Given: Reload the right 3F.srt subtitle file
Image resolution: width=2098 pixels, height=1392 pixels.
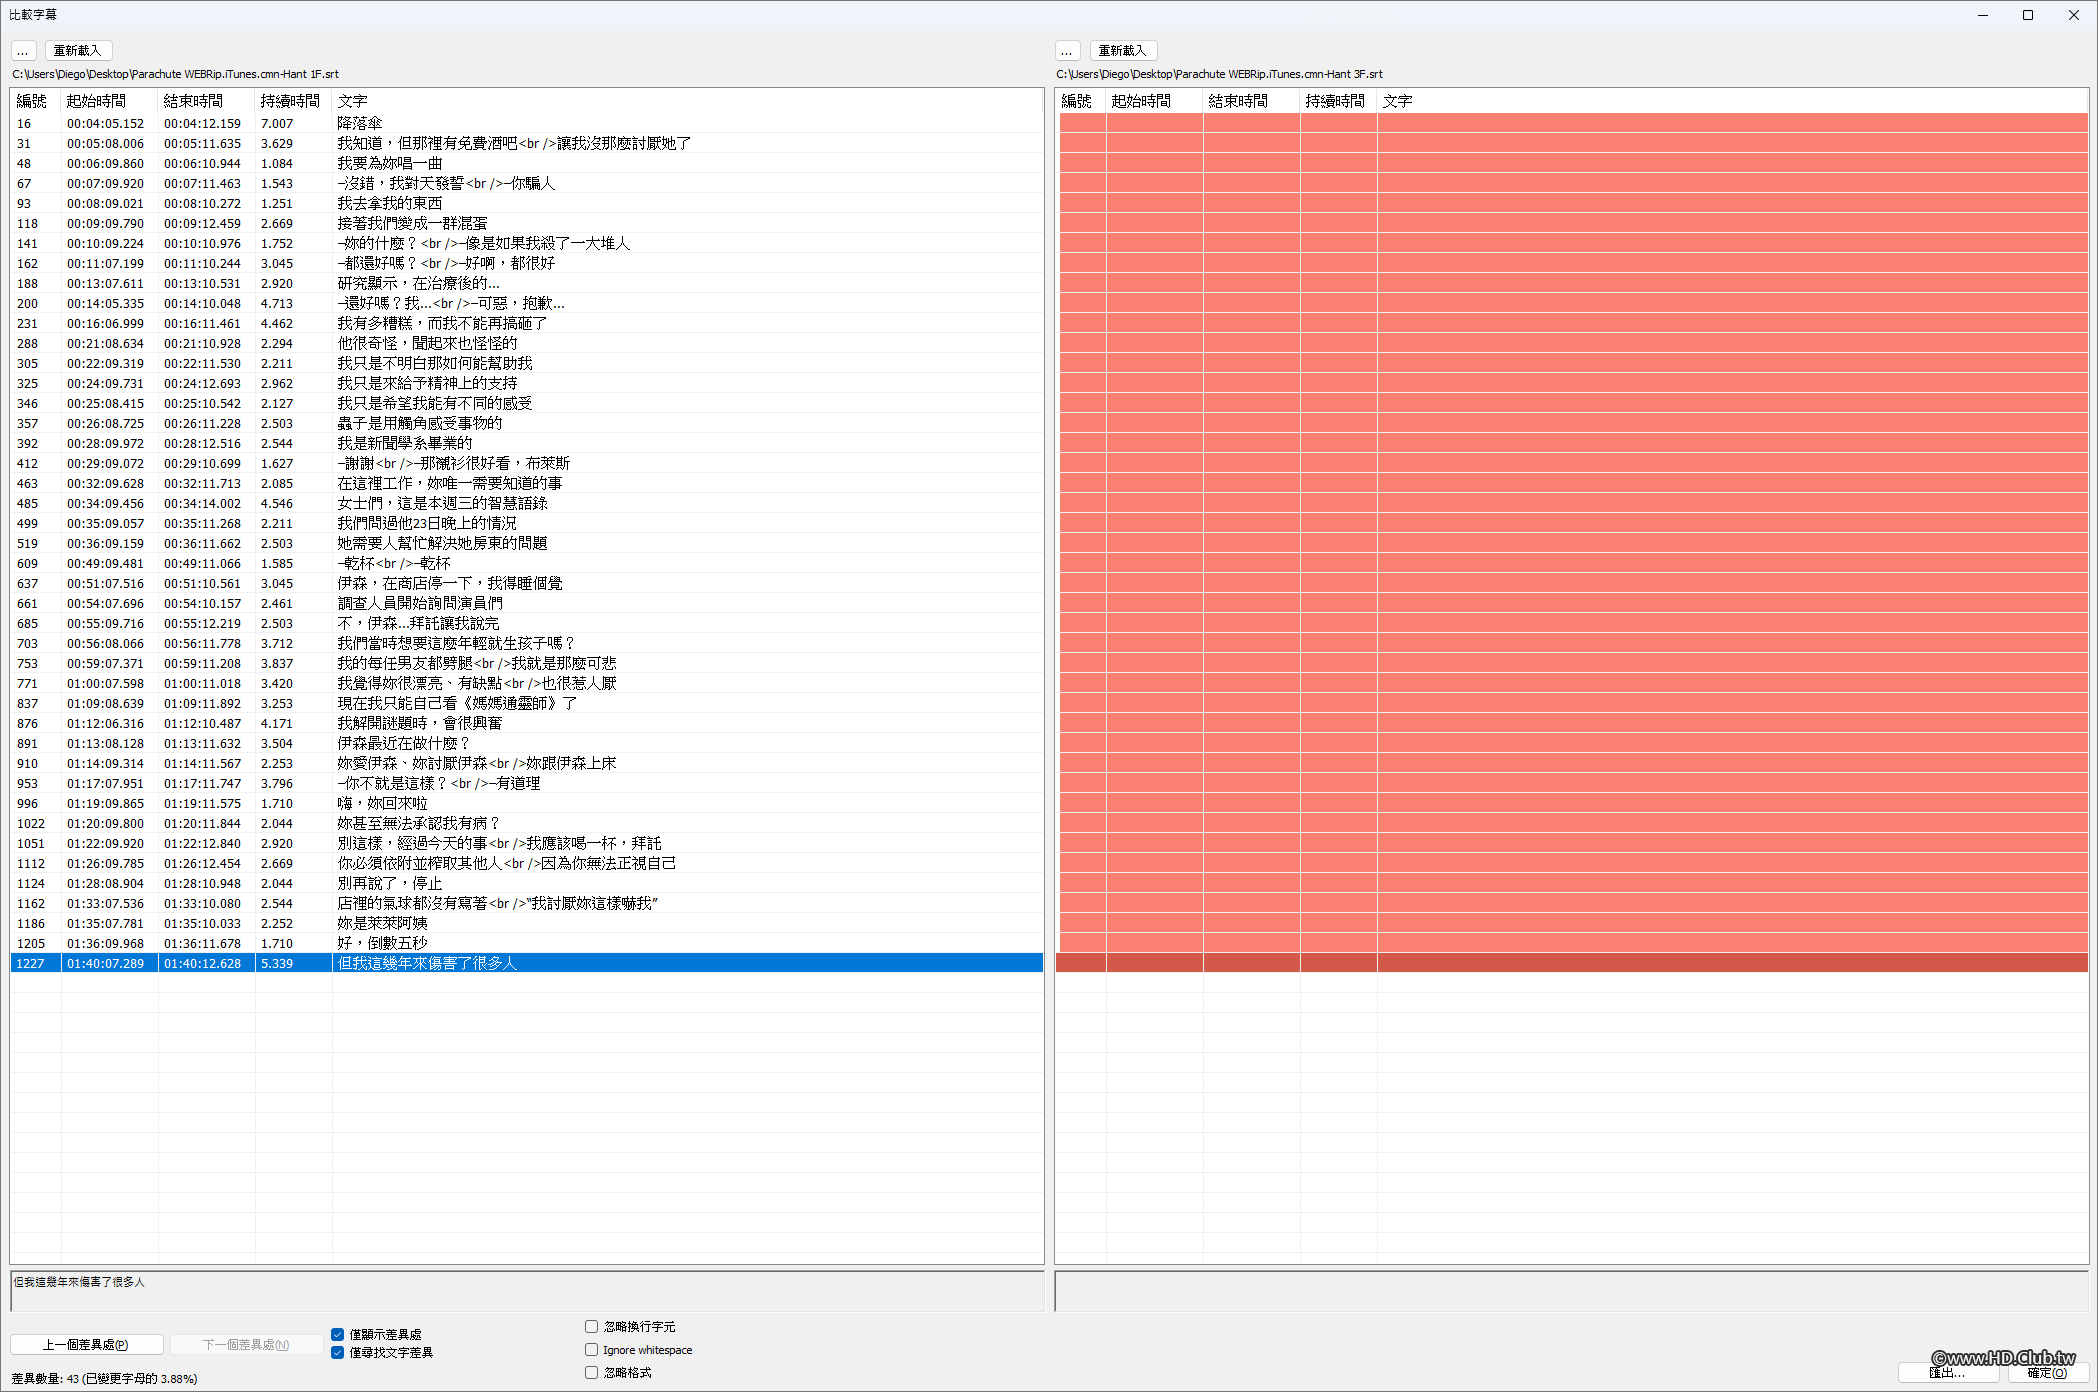Looking at the screenshot, I should click(x=1122, y=51).
